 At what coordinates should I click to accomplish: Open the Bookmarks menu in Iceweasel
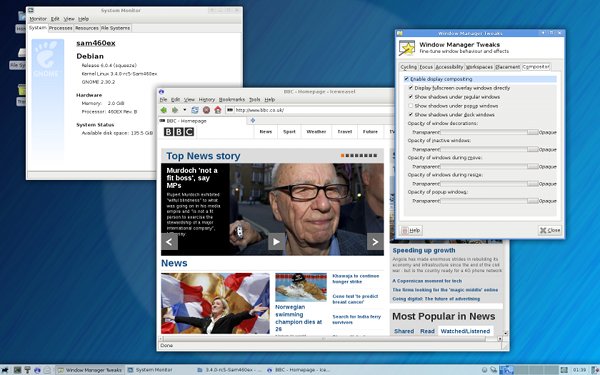coord(232,99)
